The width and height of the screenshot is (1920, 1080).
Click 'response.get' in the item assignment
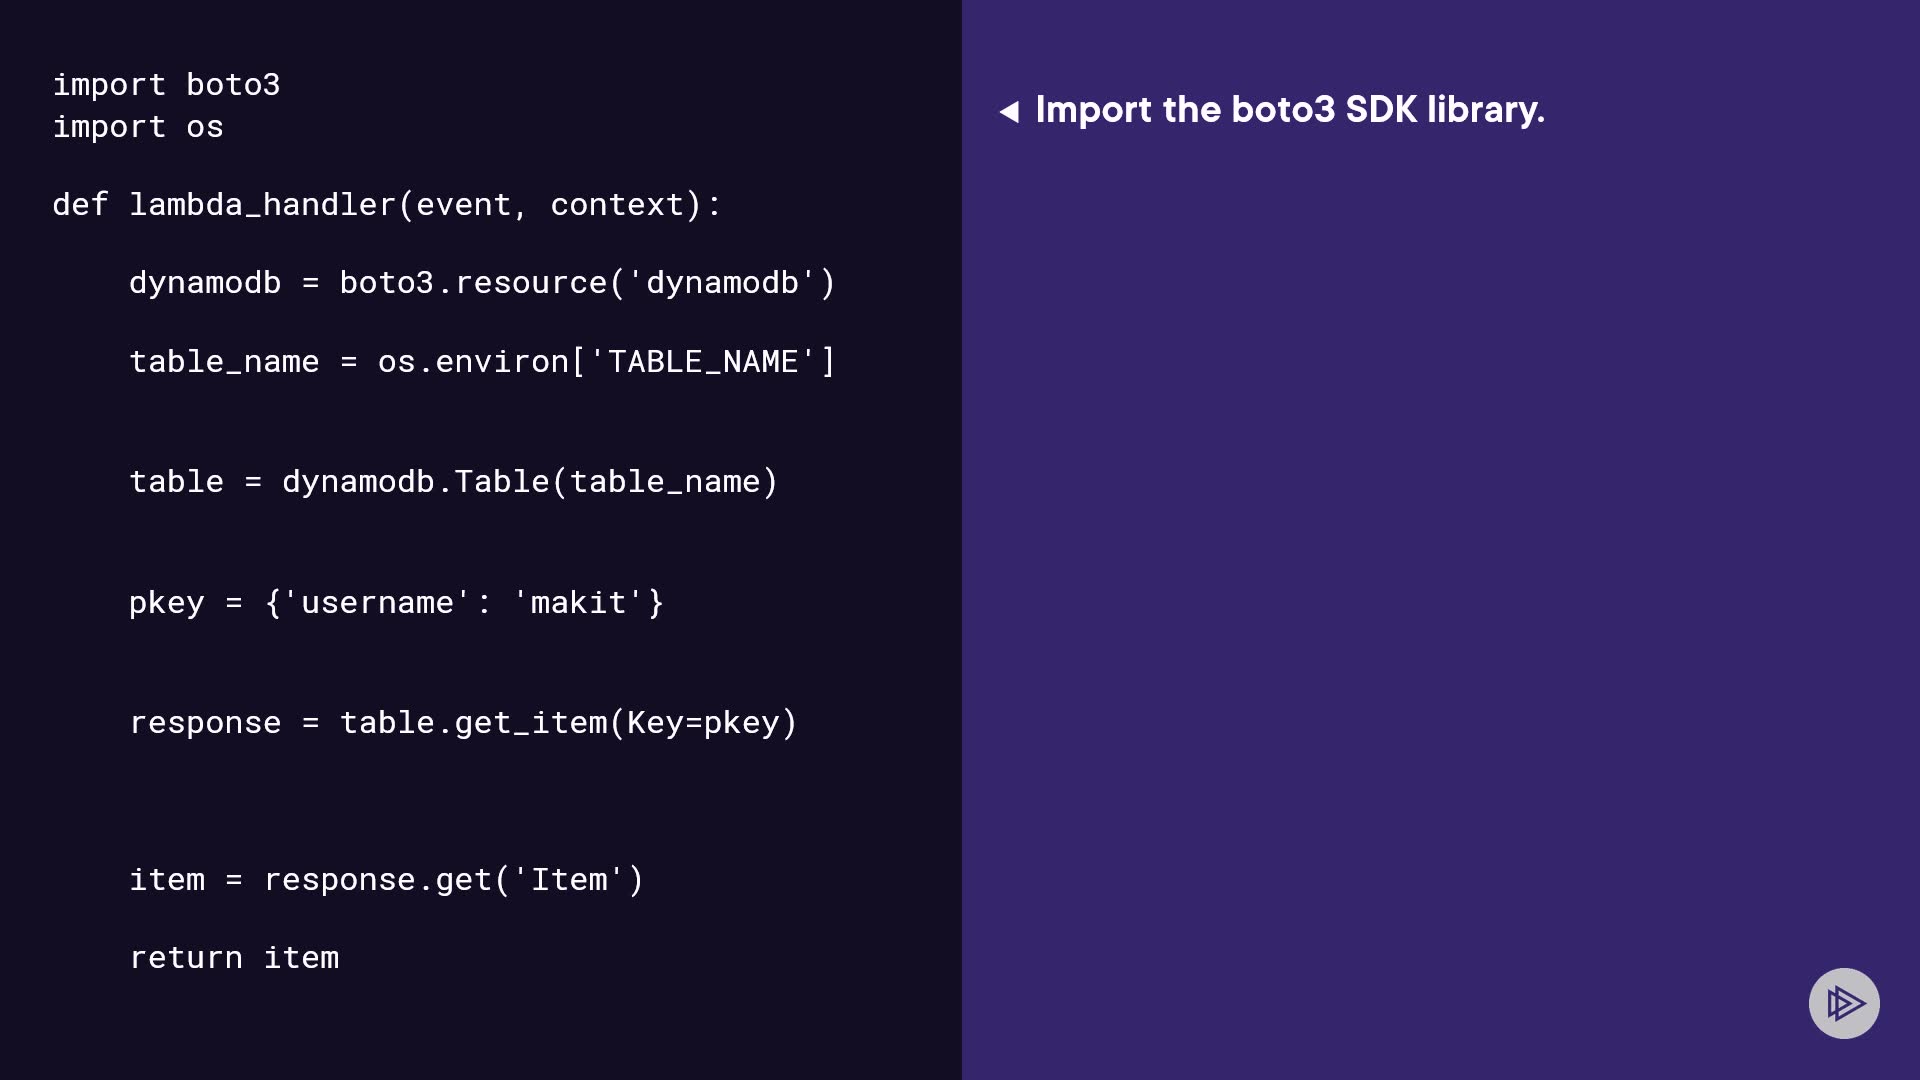click(x=377, y=880)
